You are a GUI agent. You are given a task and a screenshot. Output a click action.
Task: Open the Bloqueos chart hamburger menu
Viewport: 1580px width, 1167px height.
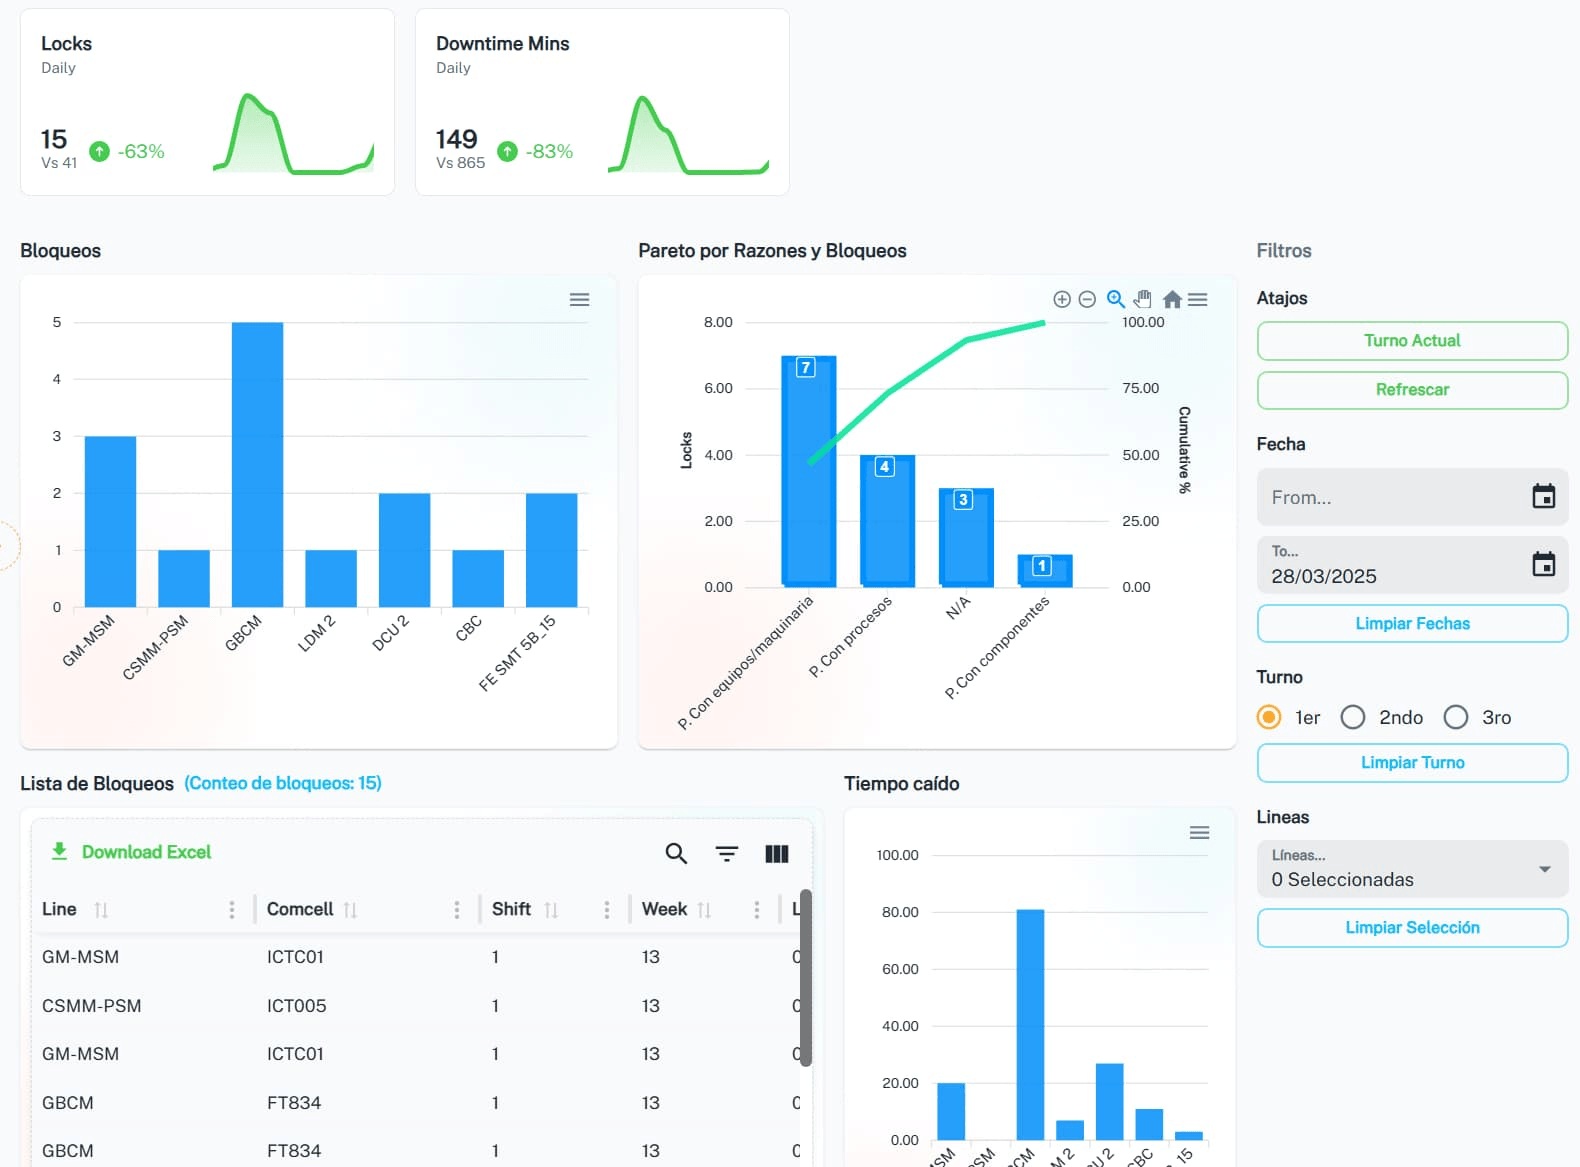coord(579,299)
